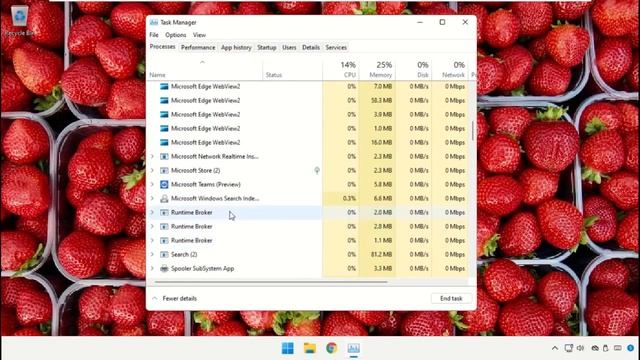Click the Microsoft Store process icon
640x360 pixels.
point(164,170)
